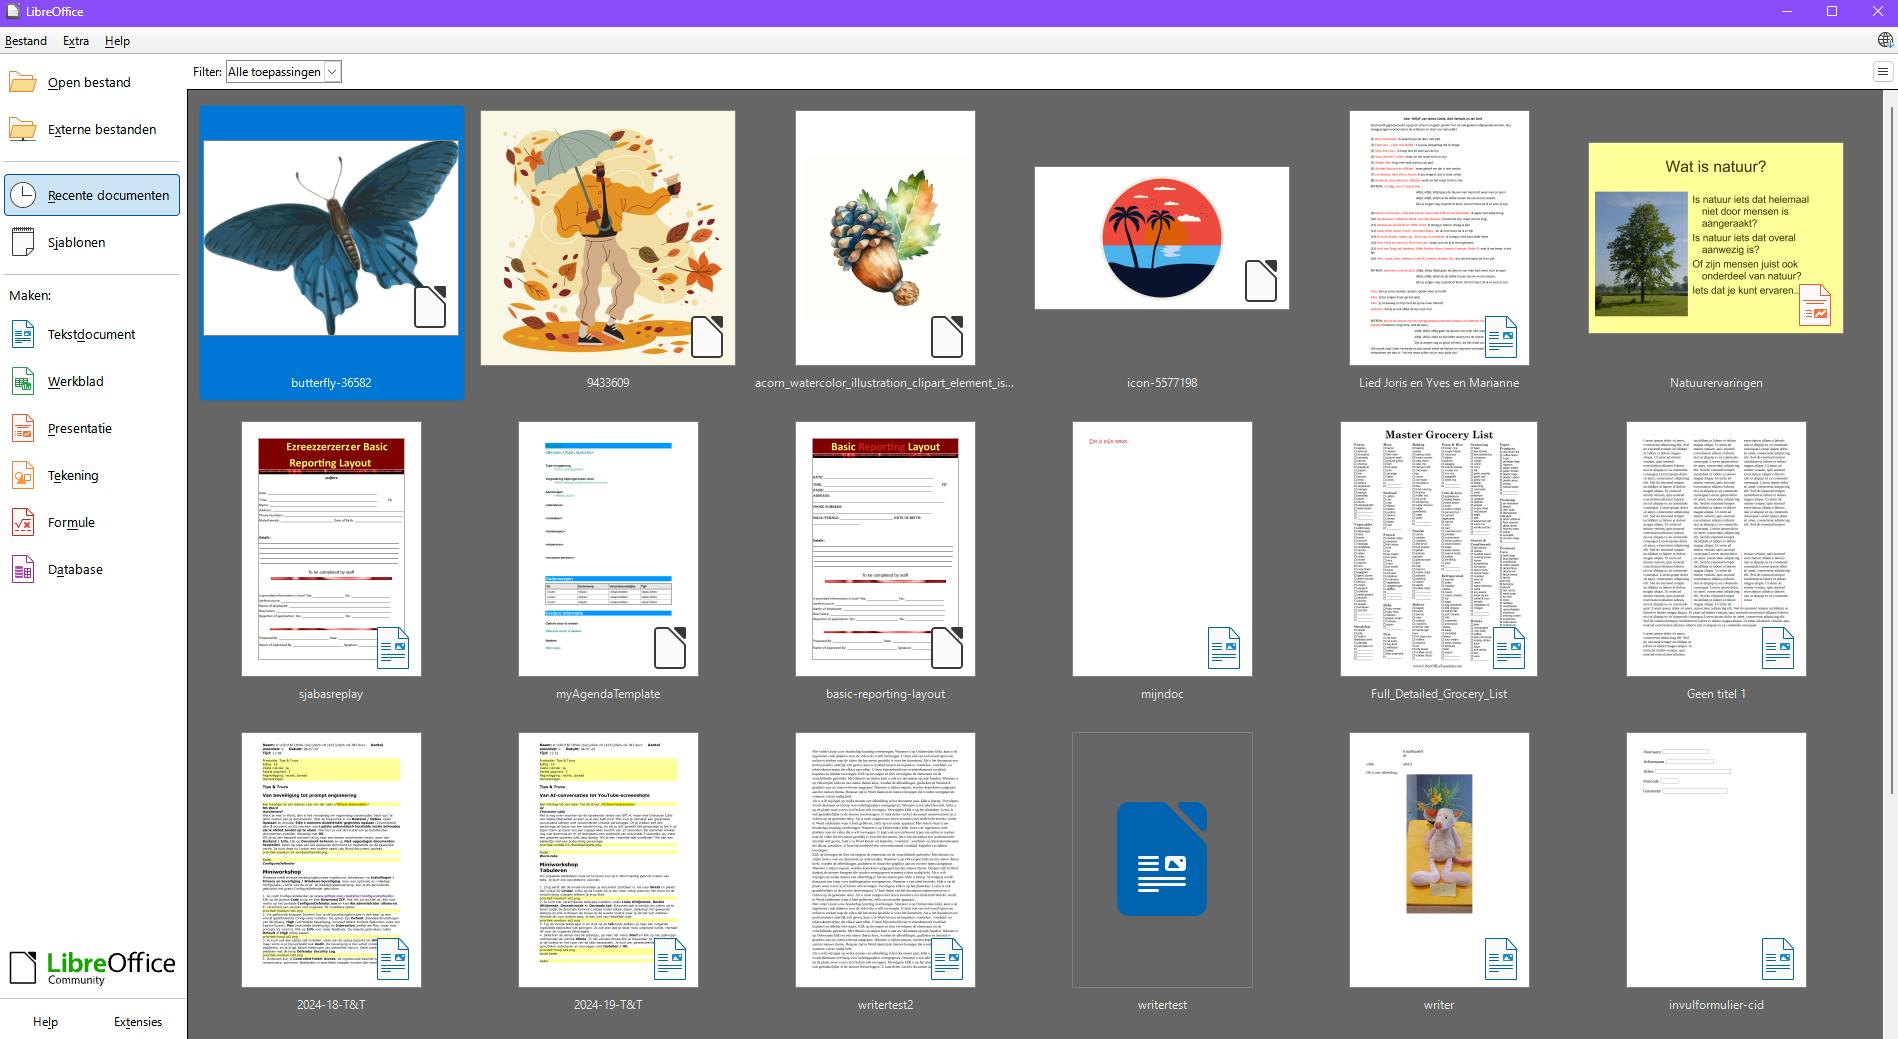Click the Help button at the sidebar bottom
Viewport: 1898px width, 1039px height.
pyautogui.click(x=45, y=1021)
